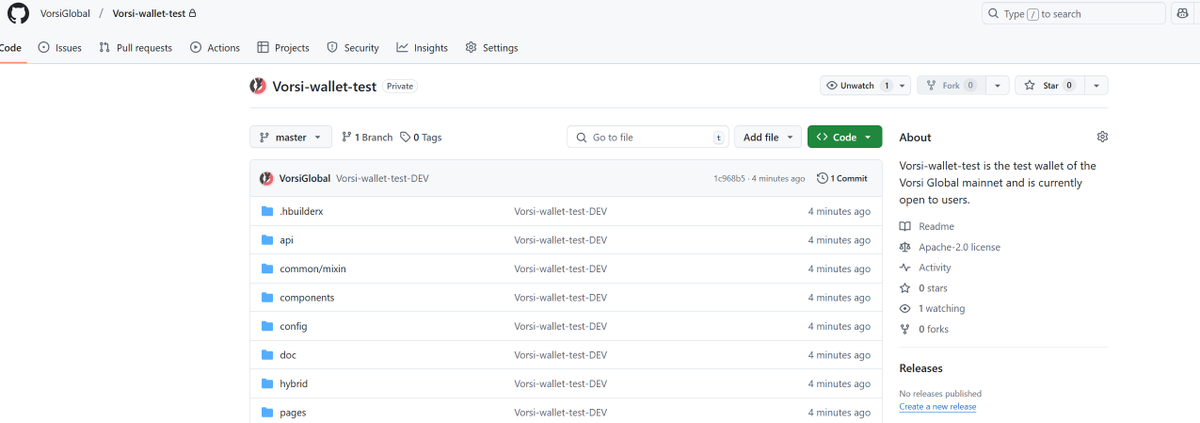Switch to the Pull requests tab
Viewport: 1200px width, 423px height.
136,47
